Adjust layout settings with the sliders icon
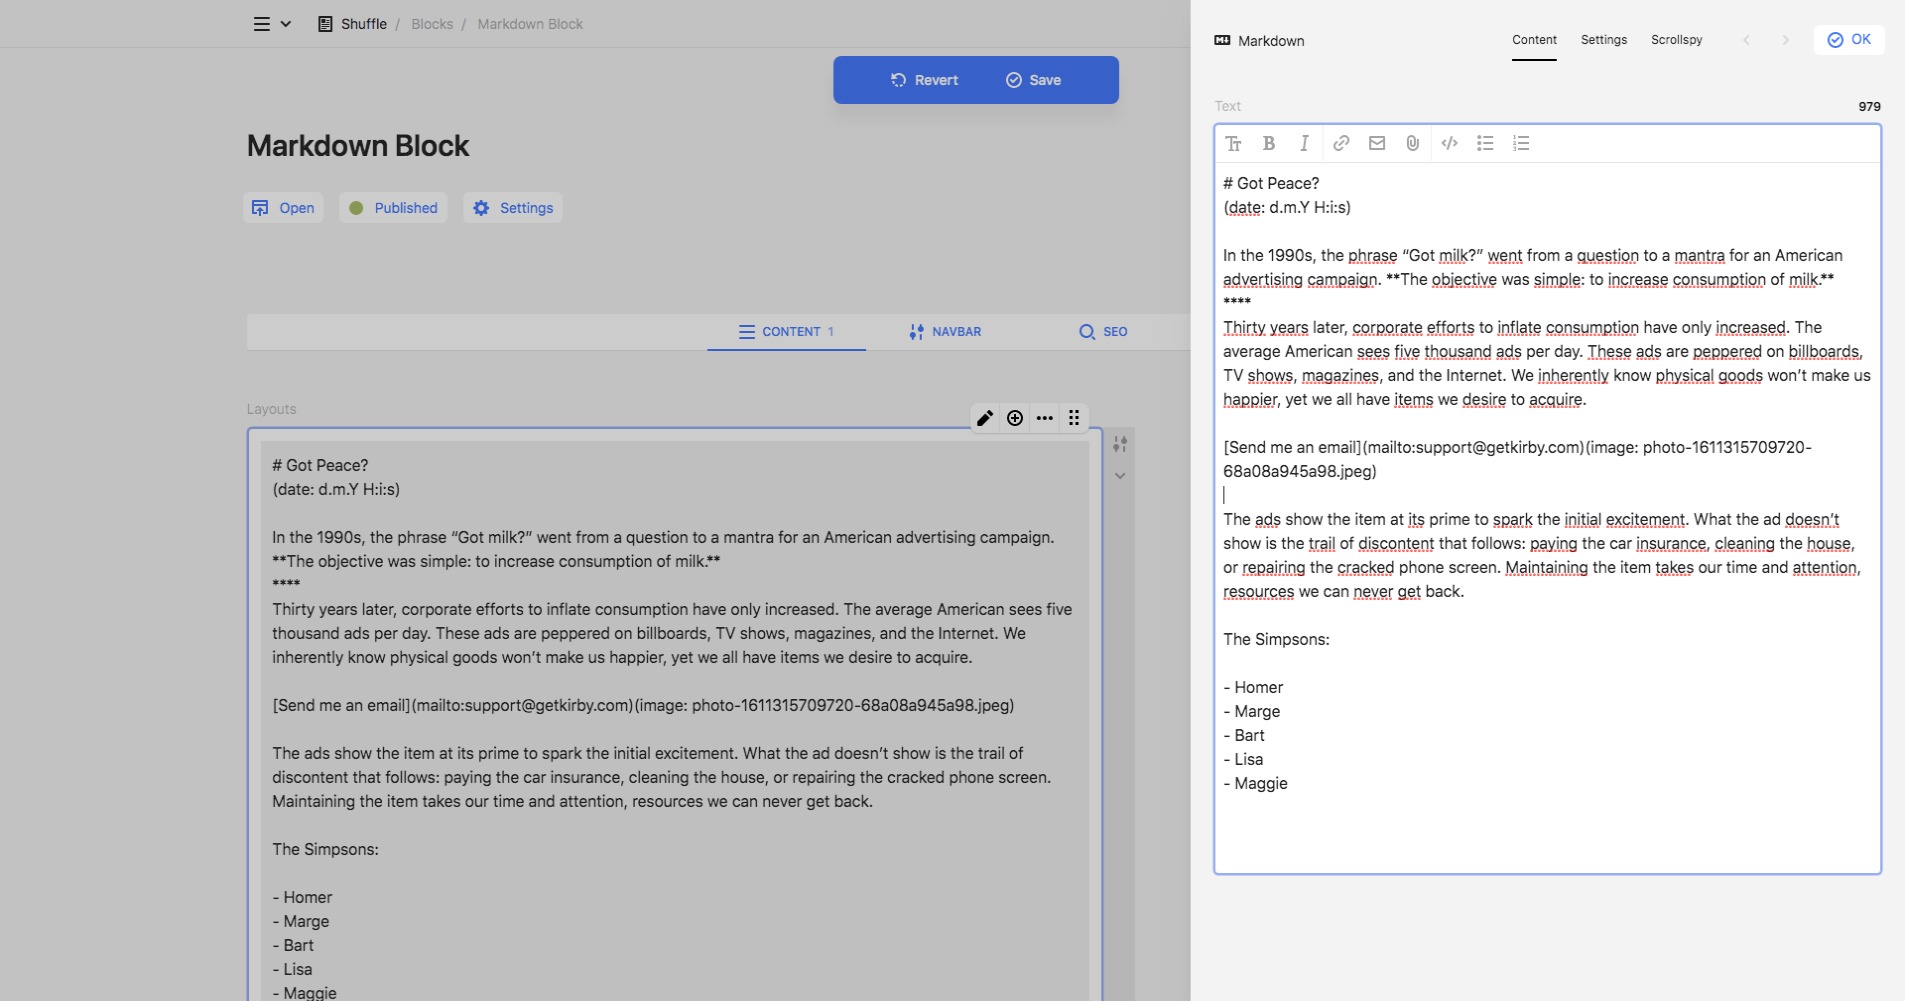This screenshot has width=1905, height=1001. (x=1120, y=444)
